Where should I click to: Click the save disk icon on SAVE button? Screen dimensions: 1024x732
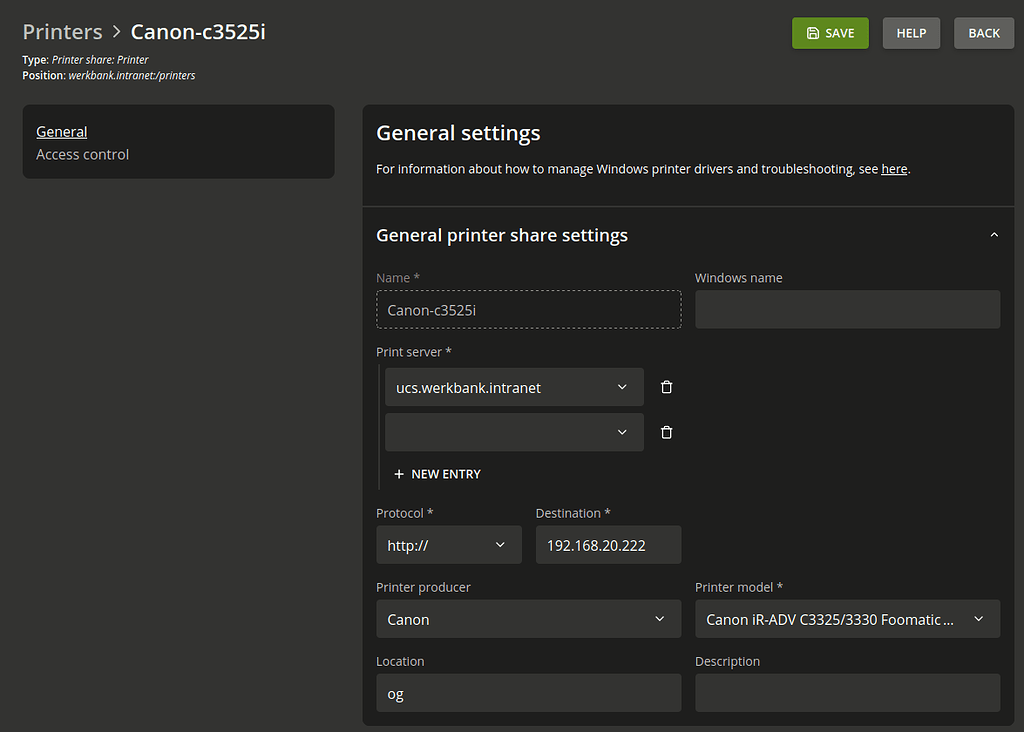click(812, 32)
